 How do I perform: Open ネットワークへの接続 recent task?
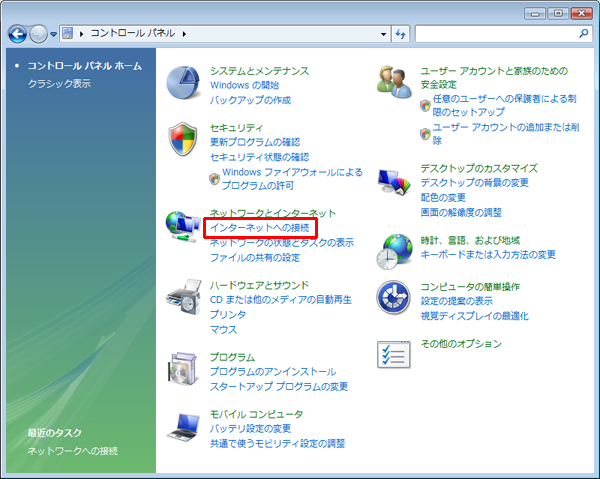pyautogui.click(x=73, y=451)
